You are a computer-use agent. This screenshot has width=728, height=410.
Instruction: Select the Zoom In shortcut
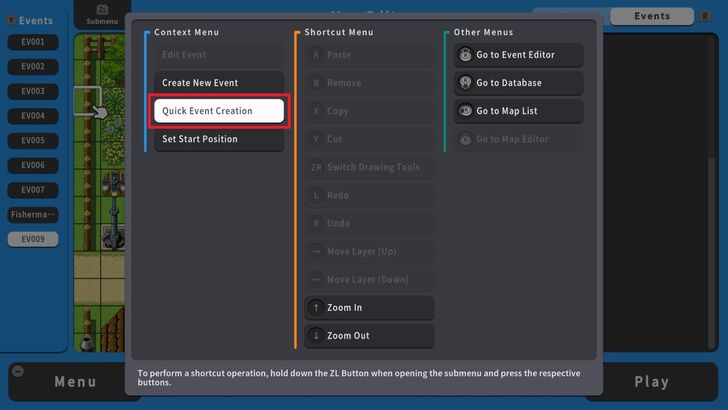(x=369, y=307)
